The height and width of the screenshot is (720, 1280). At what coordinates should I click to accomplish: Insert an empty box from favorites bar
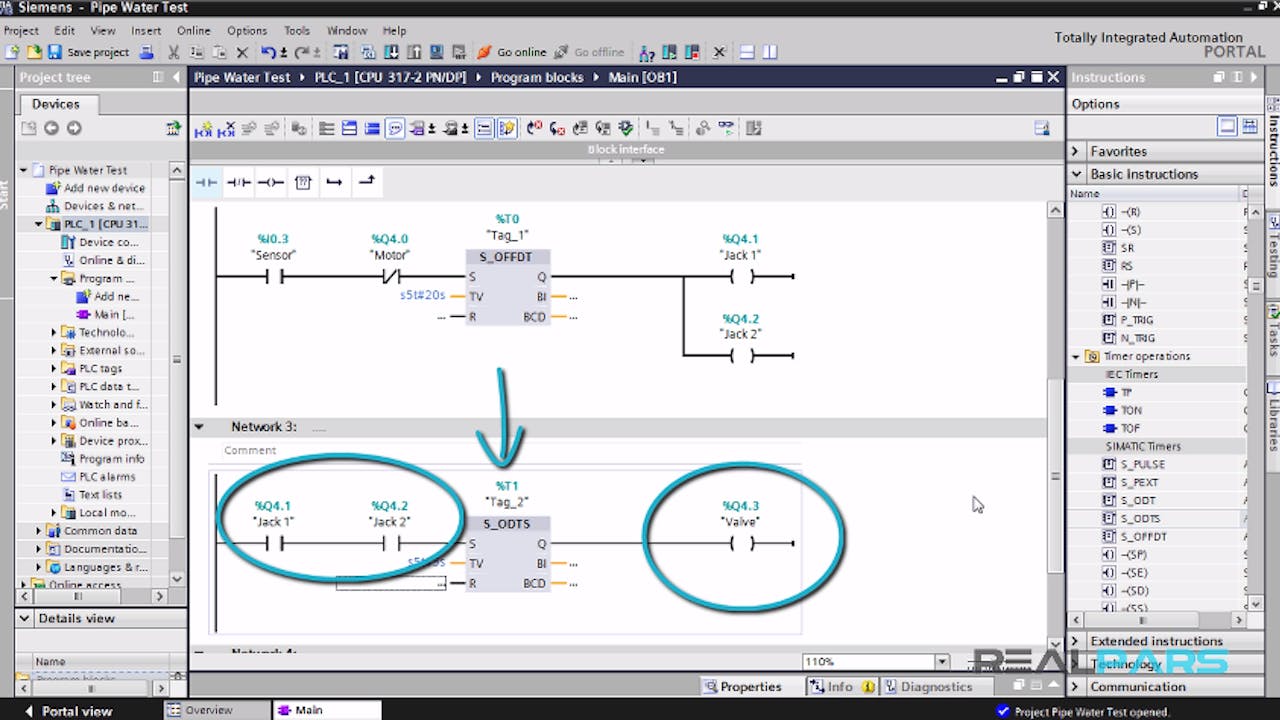(x=303, y=182)
